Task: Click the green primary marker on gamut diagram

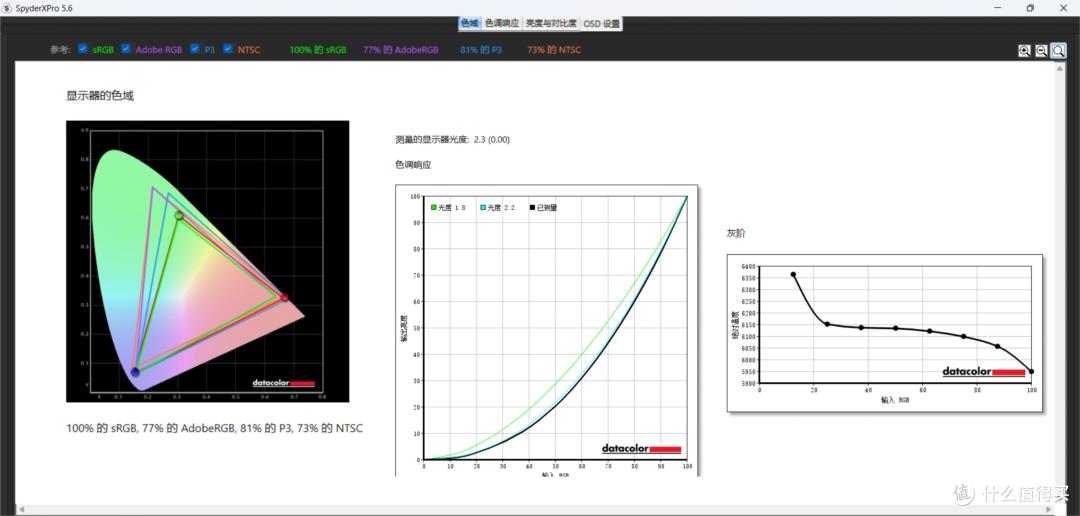Action: click(179, 216)
